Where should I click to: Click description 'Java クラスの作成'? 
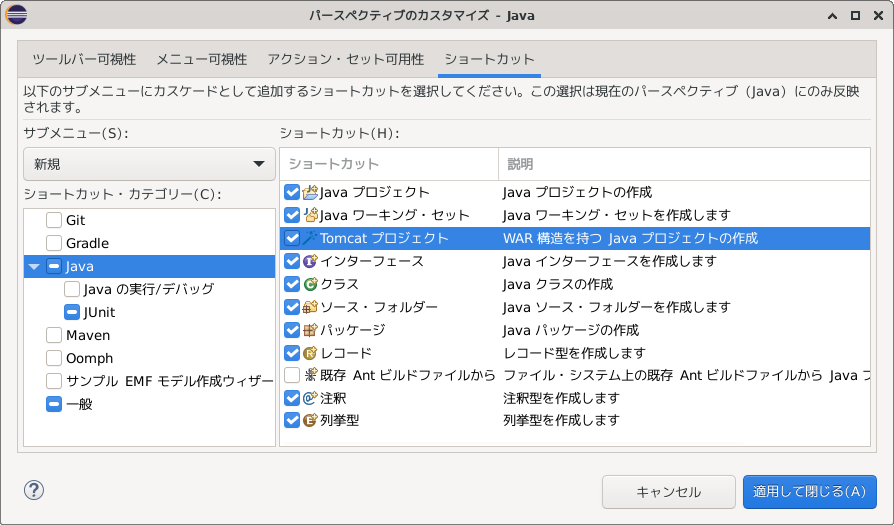coord(558,284)
